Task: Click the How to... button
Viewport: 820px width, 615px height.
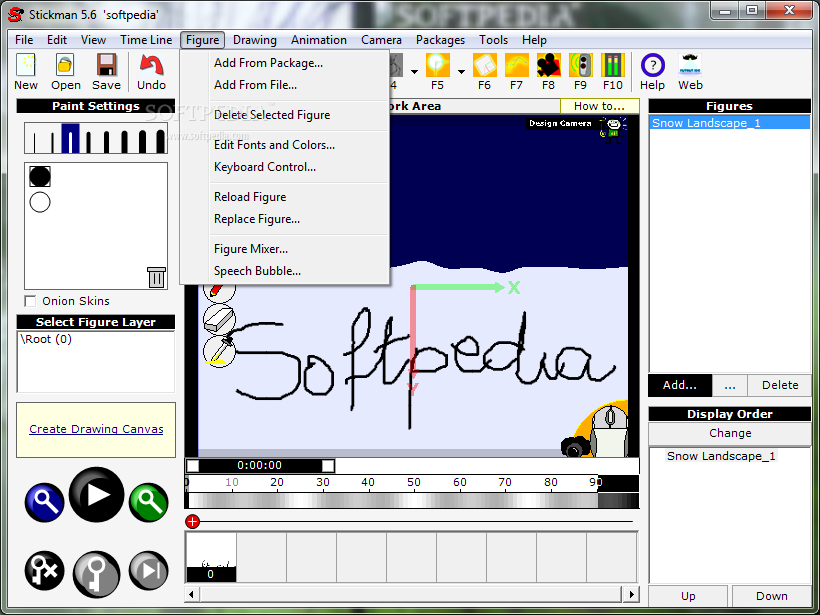Action: pos(599,106)
